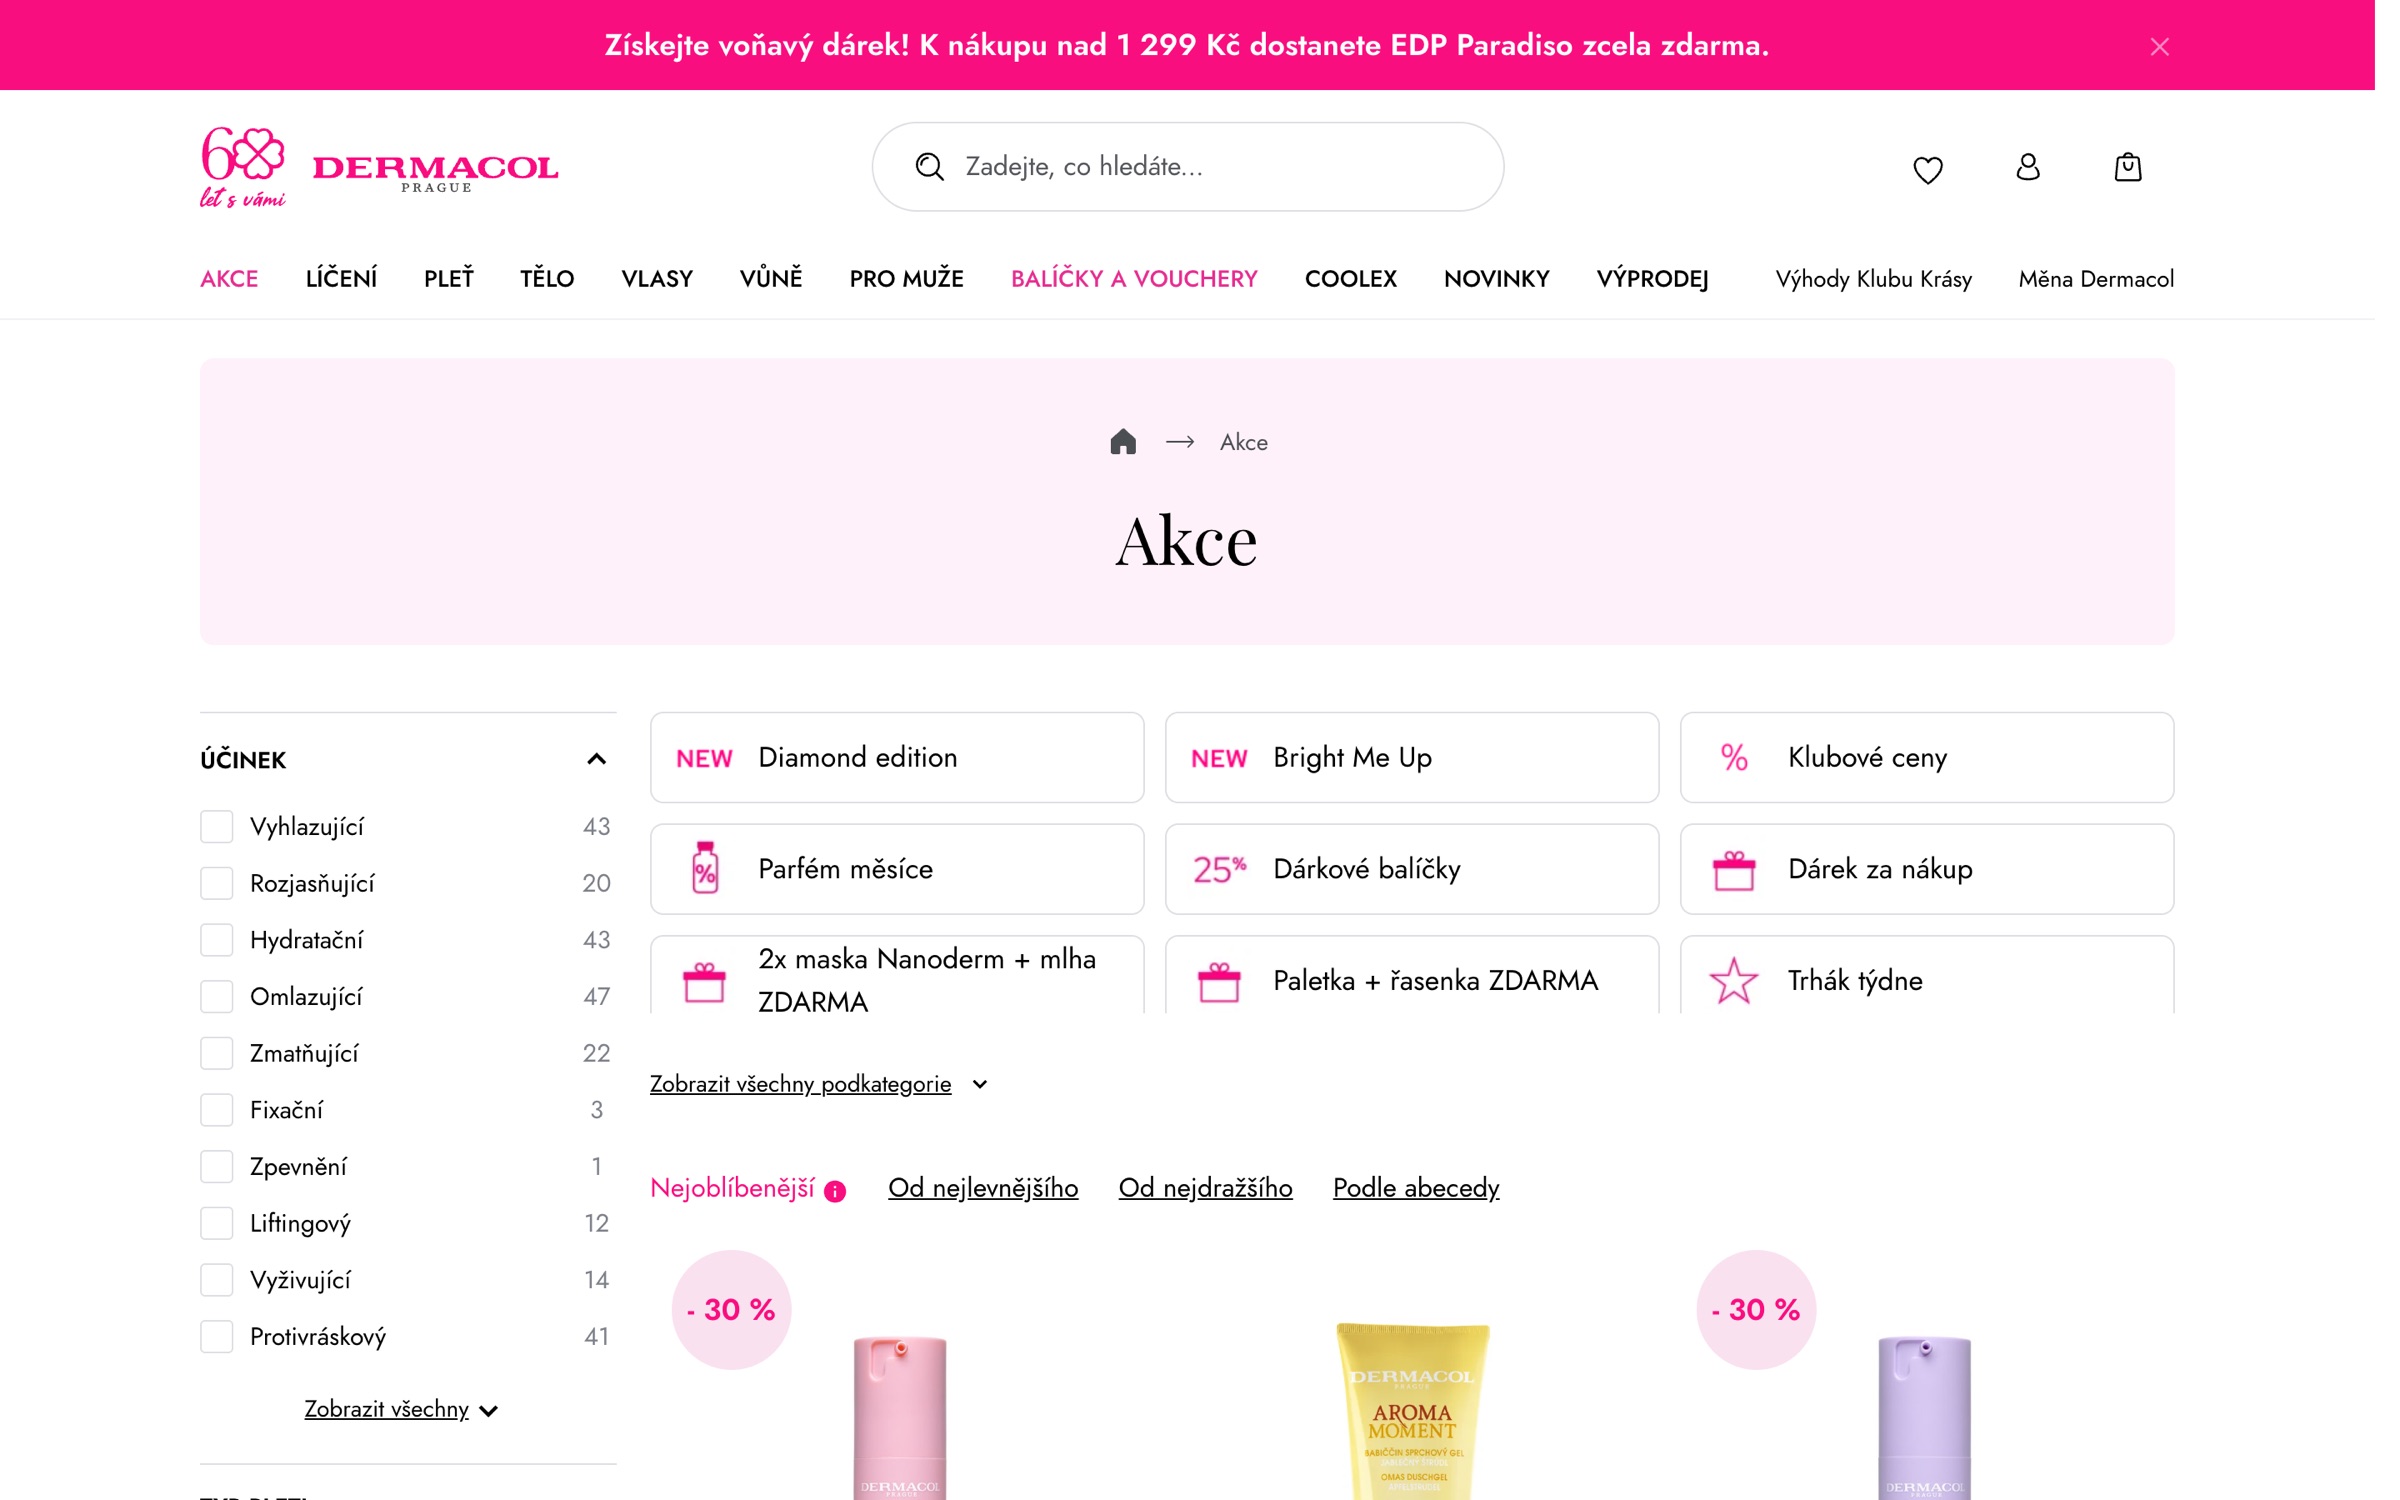This screenshot has height=1500, width=2400.
Task: Open BALÍČKY A VOUCHERY menu
Action: click(1134, 279)
